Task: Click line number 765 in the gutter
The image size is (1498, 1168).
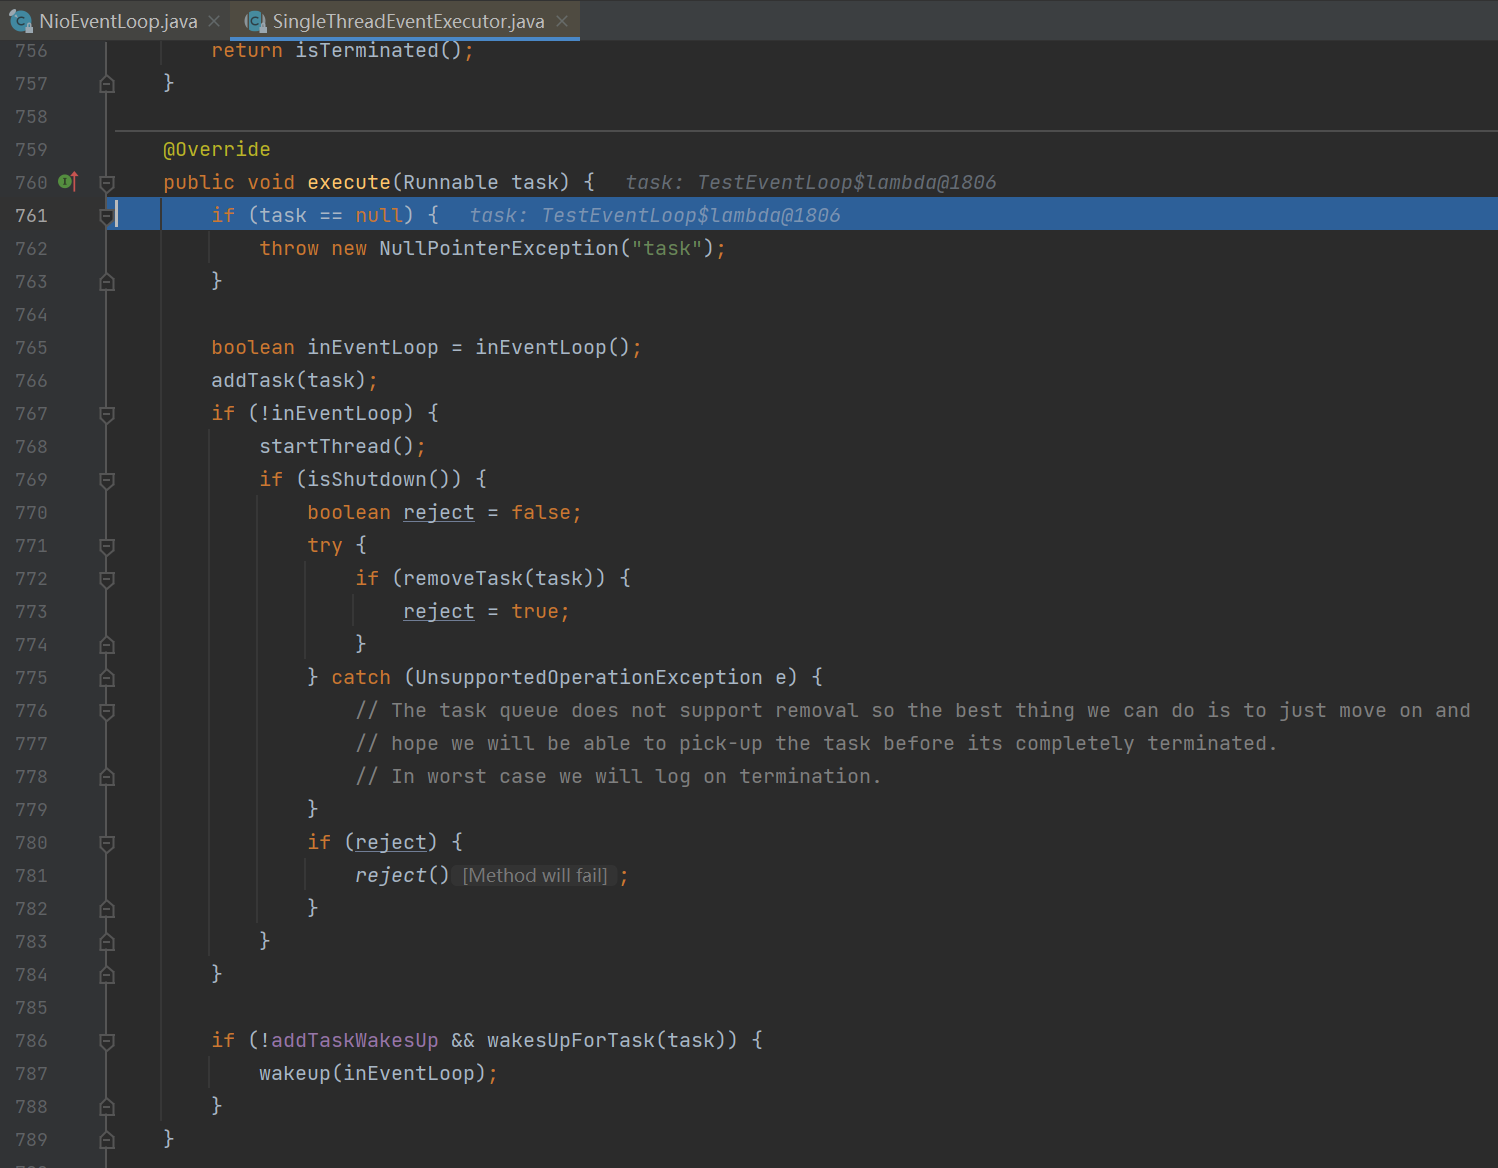Action: pyautogui.click(x=32, y=348)
